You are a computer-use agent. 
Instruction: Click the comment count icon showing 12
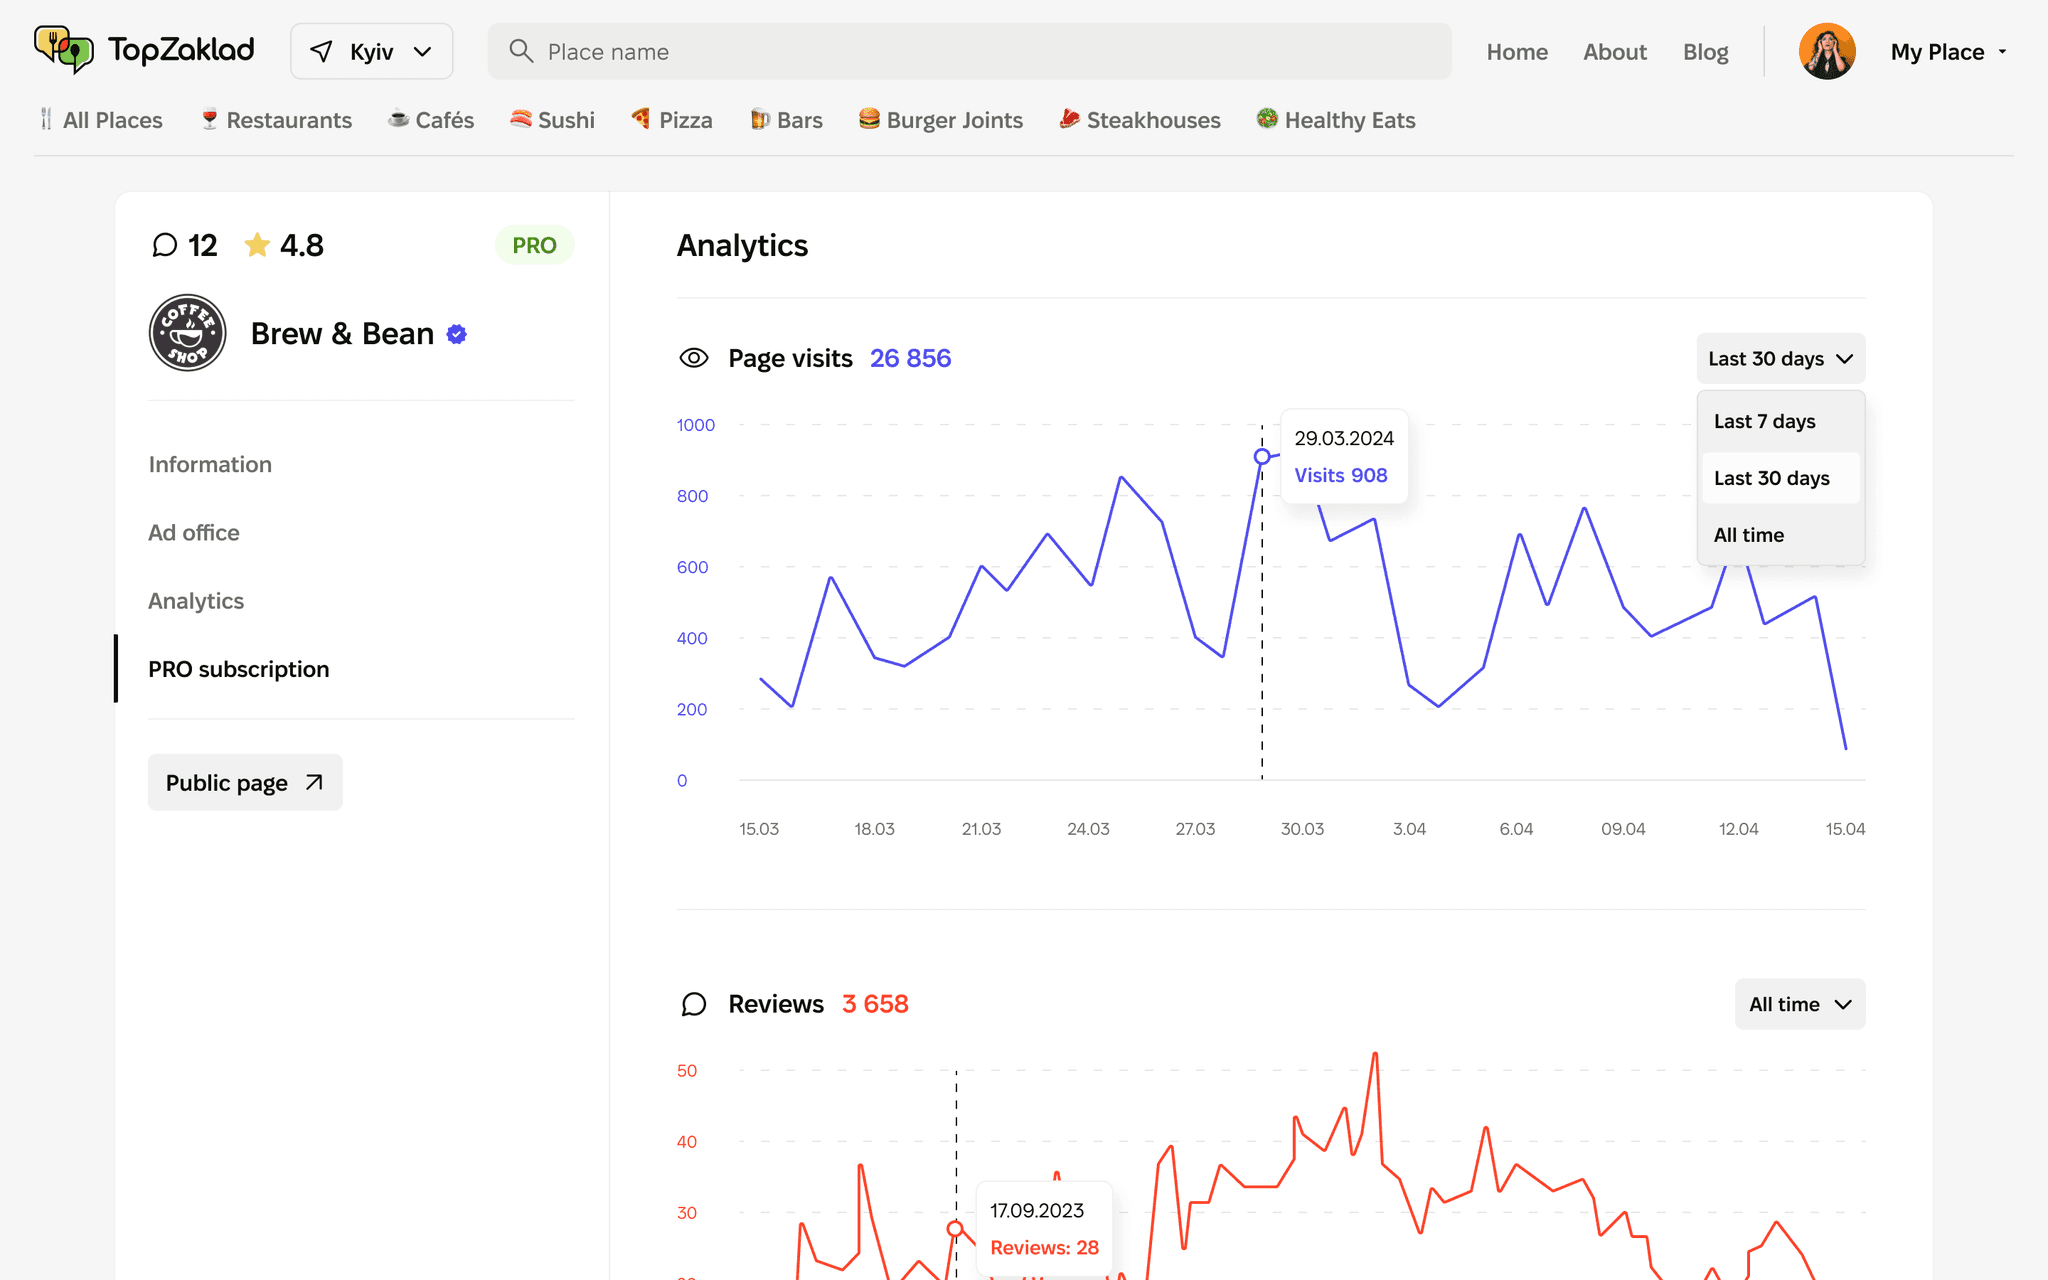point(165,245)
